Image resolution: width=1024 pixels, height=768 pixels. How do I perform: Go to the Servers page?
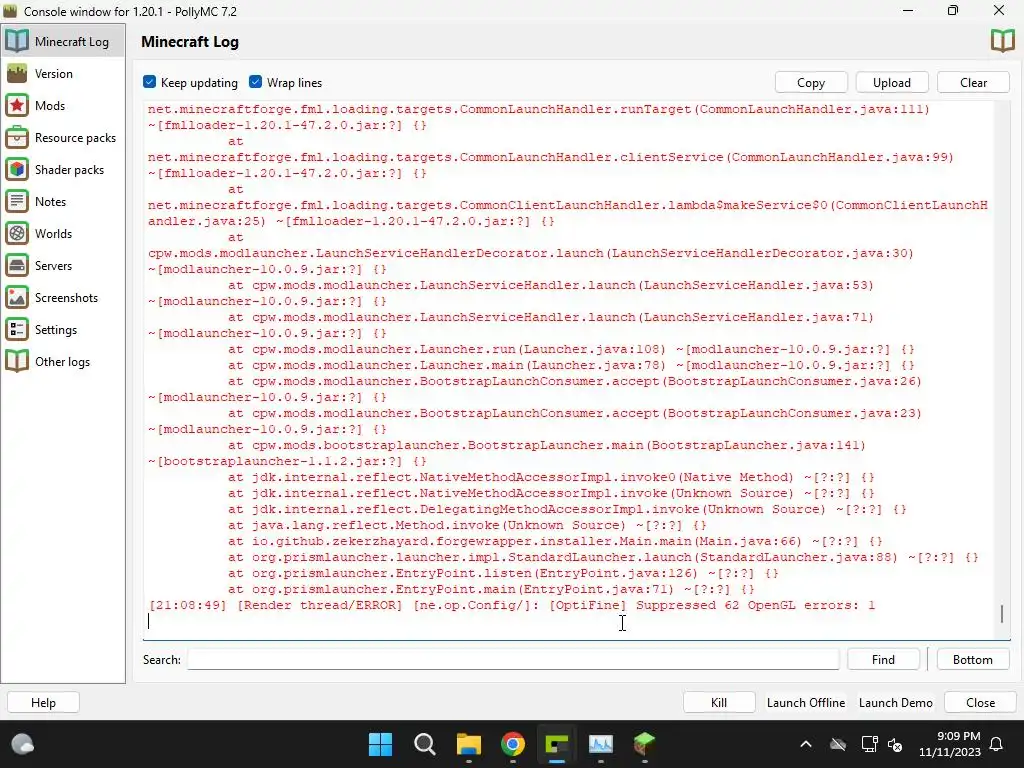coord(63,266)
